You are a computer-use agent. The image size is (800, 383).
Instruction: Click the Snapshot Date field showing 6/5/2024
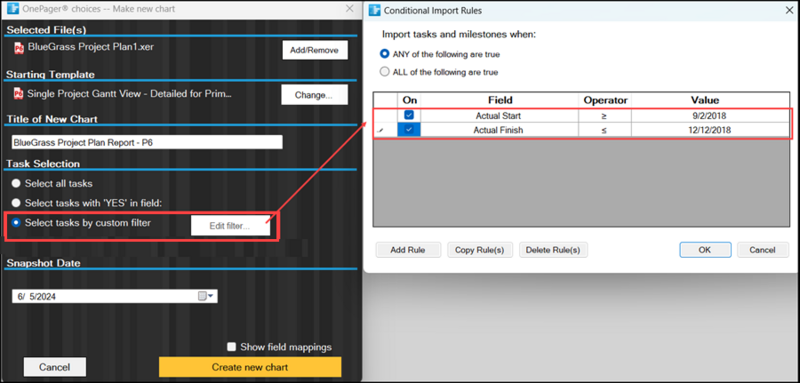[x=115, y=296]
